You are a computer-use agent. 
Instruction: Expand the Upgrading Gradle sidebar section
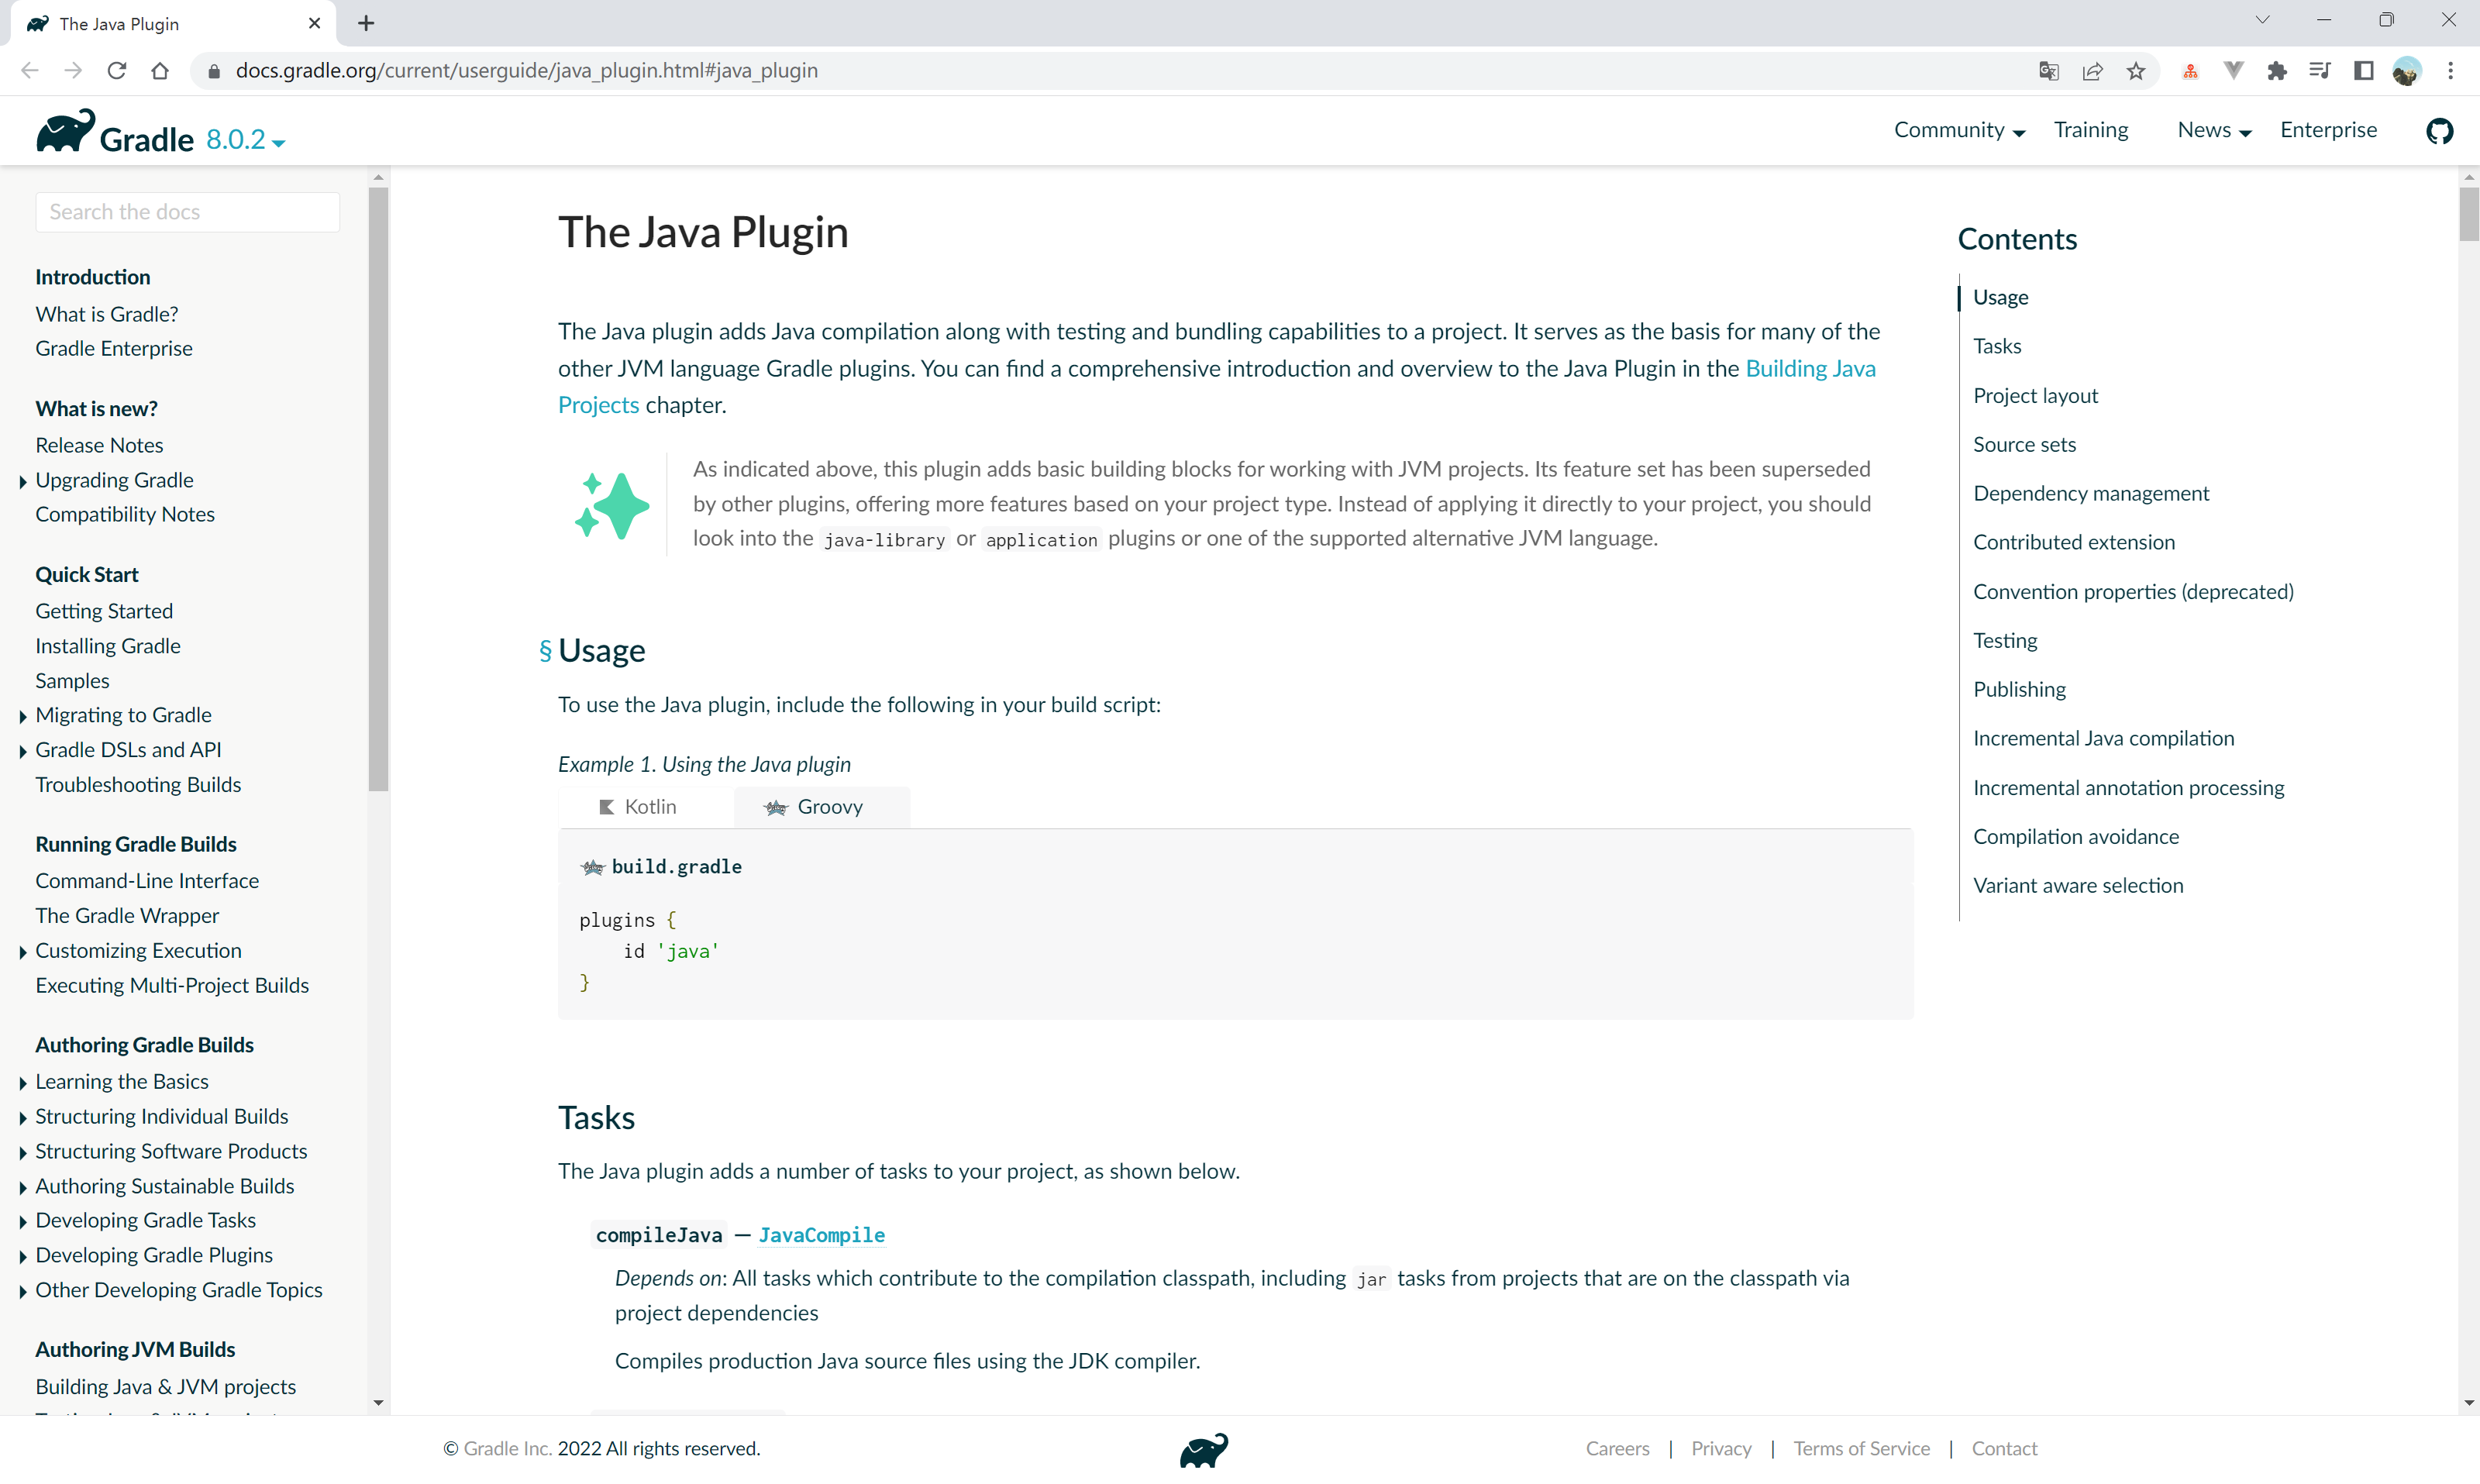click(x=22, y=481)
